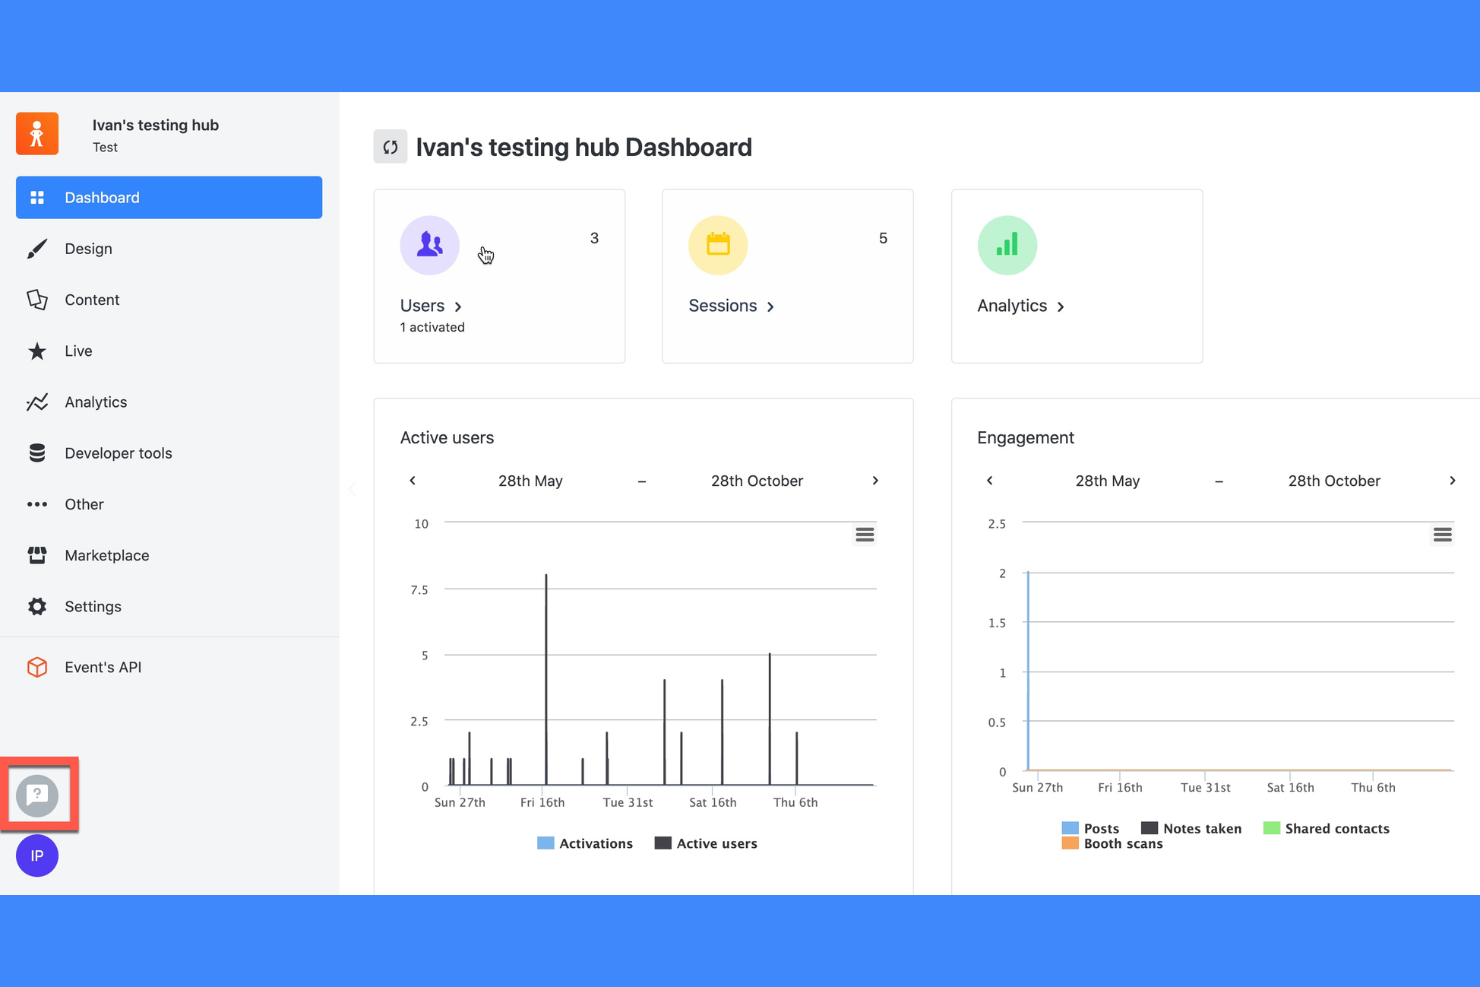Viewport: 1480px width, 987px height.
Task: Click the Engagement 28th May start date
Action: pos(1107,481)
